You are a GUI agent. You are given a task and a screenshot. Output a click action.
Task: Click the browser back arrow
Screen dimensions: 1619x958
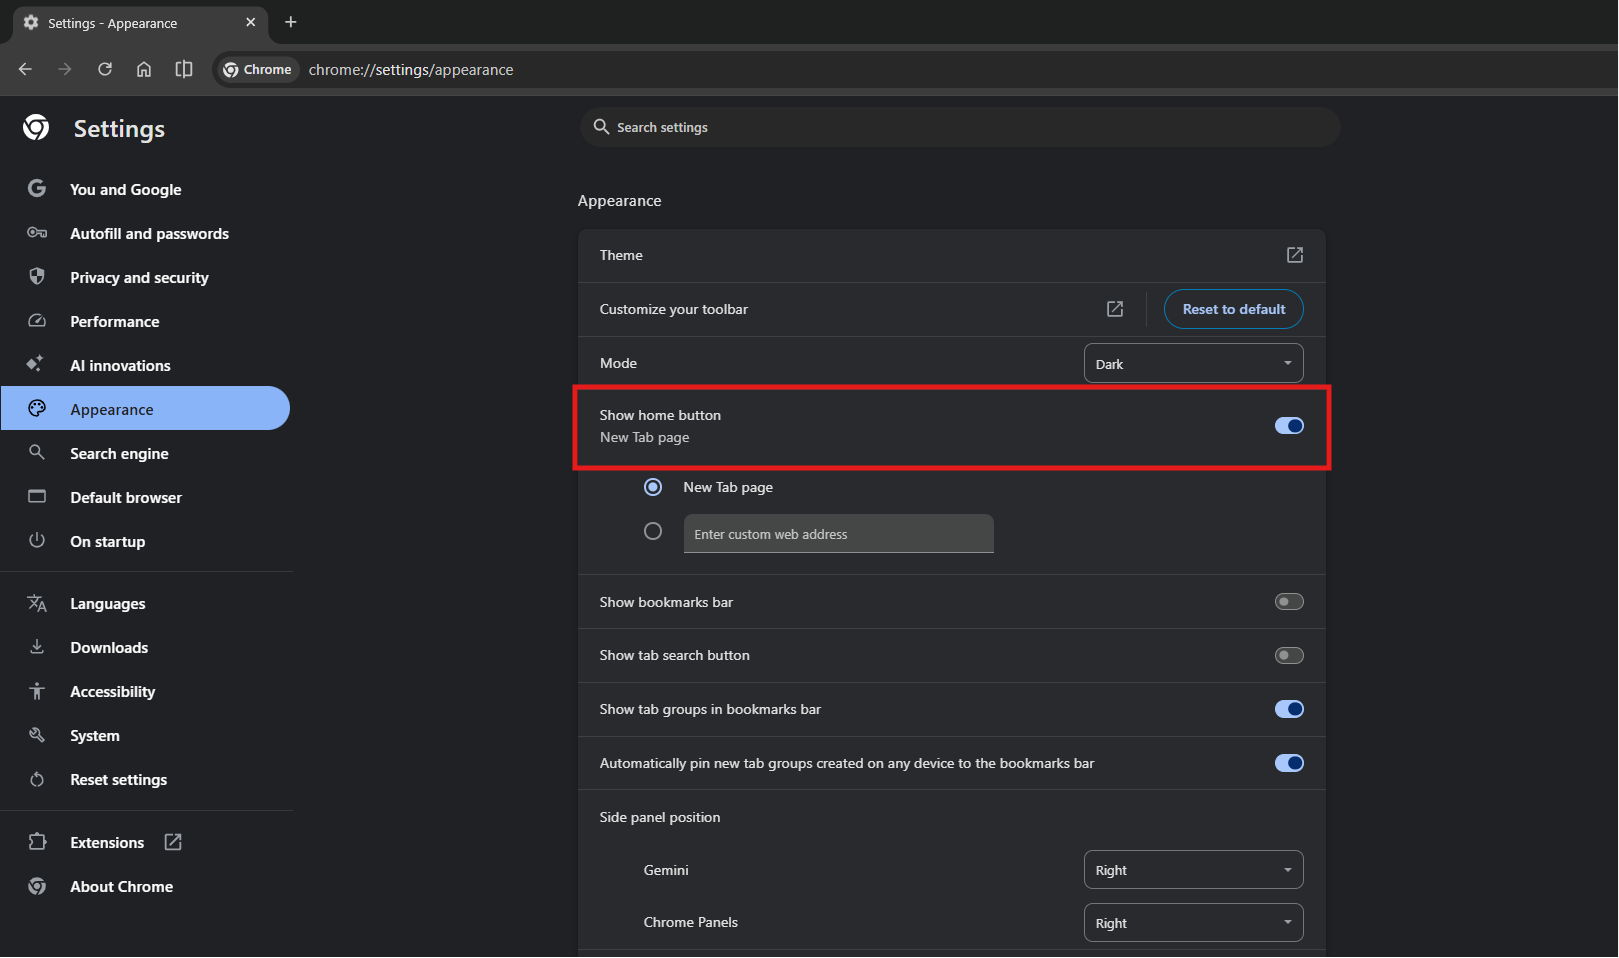click(25, 69)
